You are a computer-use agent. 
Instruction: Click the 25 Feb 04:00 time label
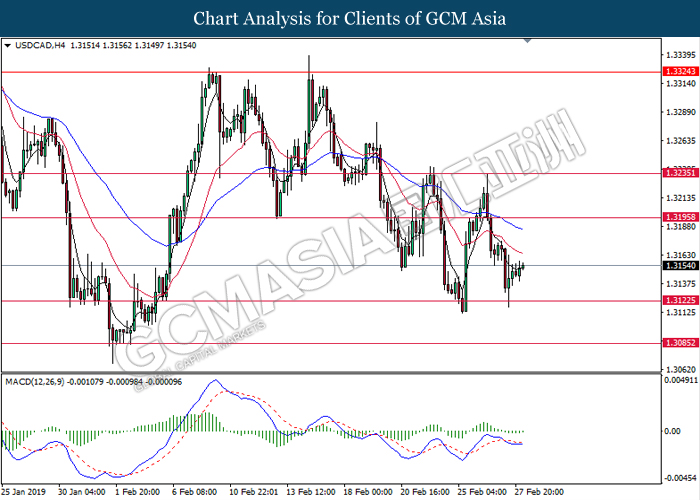[x=482, y=492]
